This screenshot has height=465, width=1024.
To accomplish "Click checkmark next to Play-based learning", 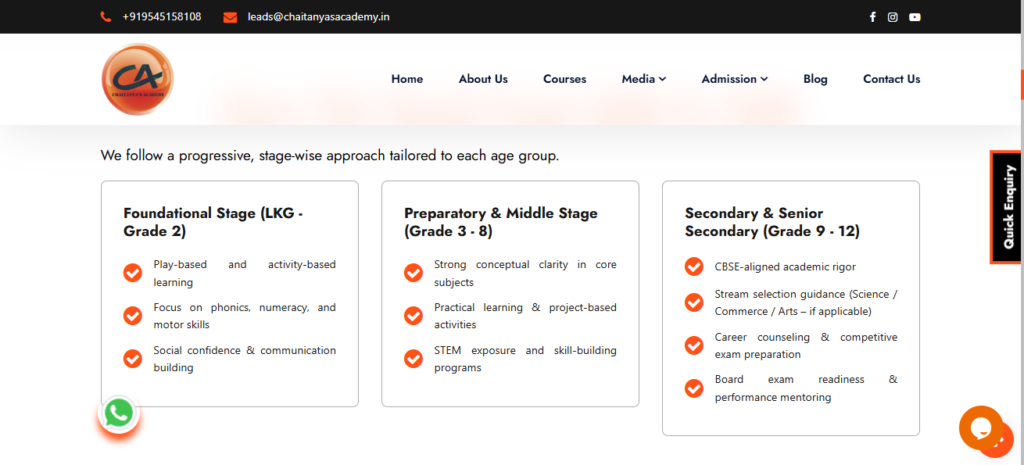I will click(132, 273).
